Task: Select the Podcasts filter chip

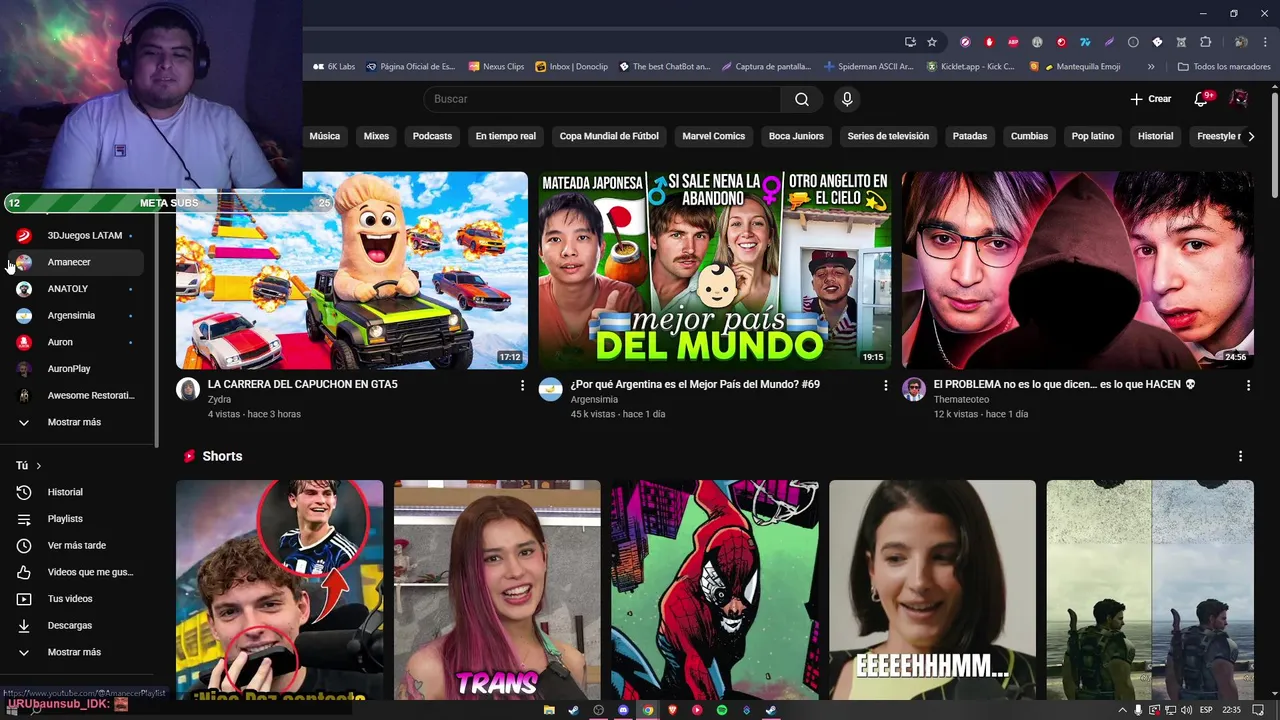Action: tap(432, 136)
